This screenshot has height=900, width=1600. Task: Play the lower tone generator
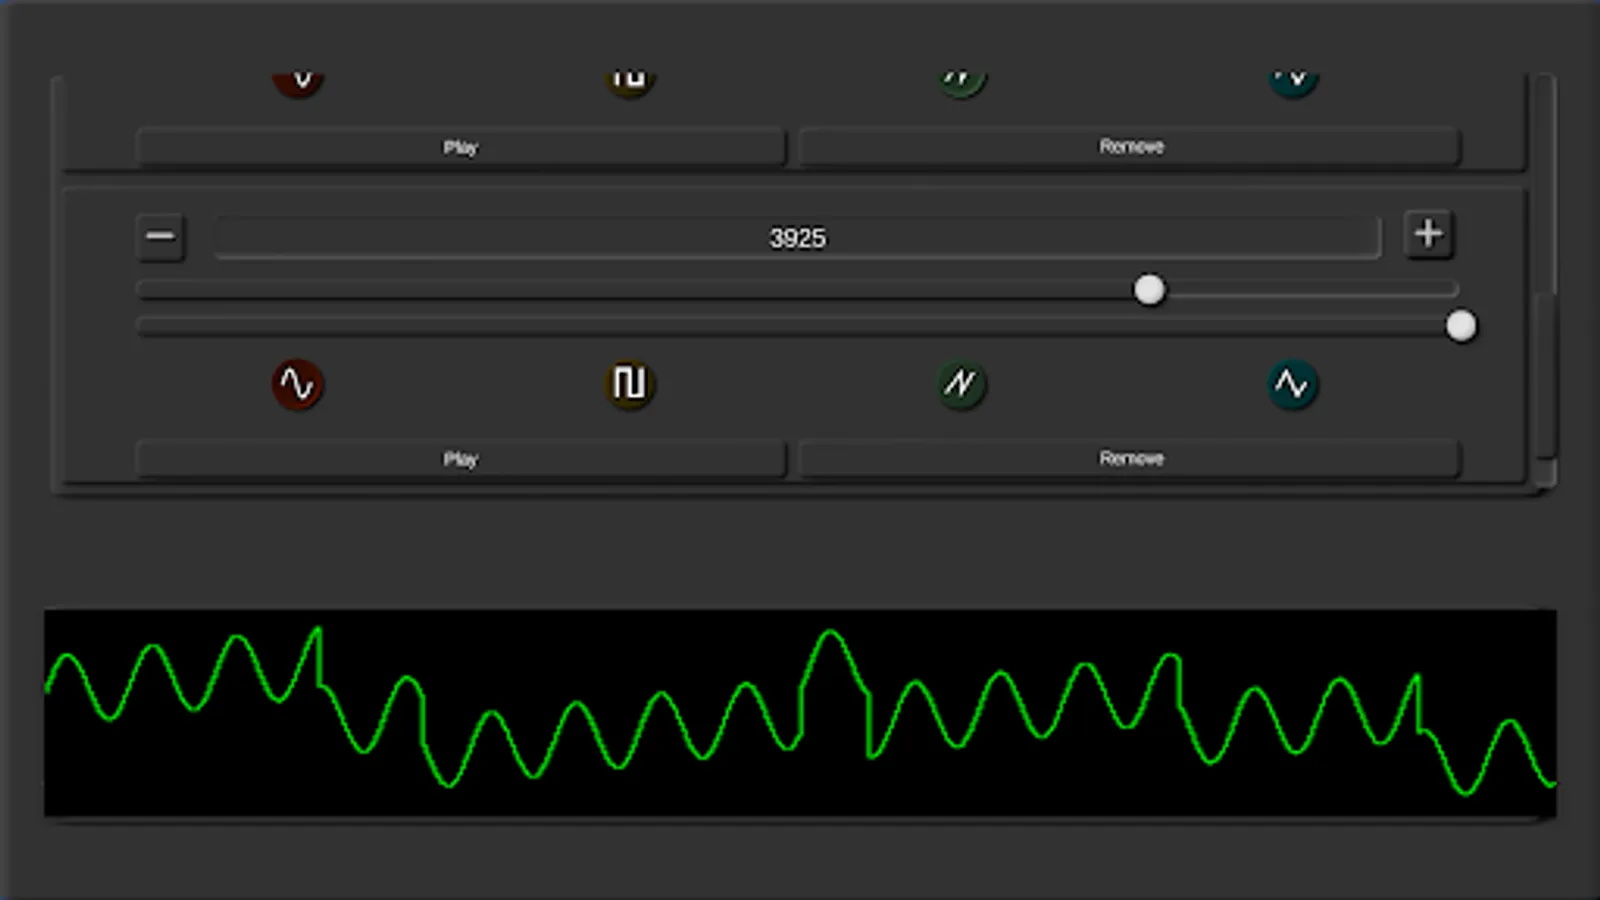click(462, 458)
